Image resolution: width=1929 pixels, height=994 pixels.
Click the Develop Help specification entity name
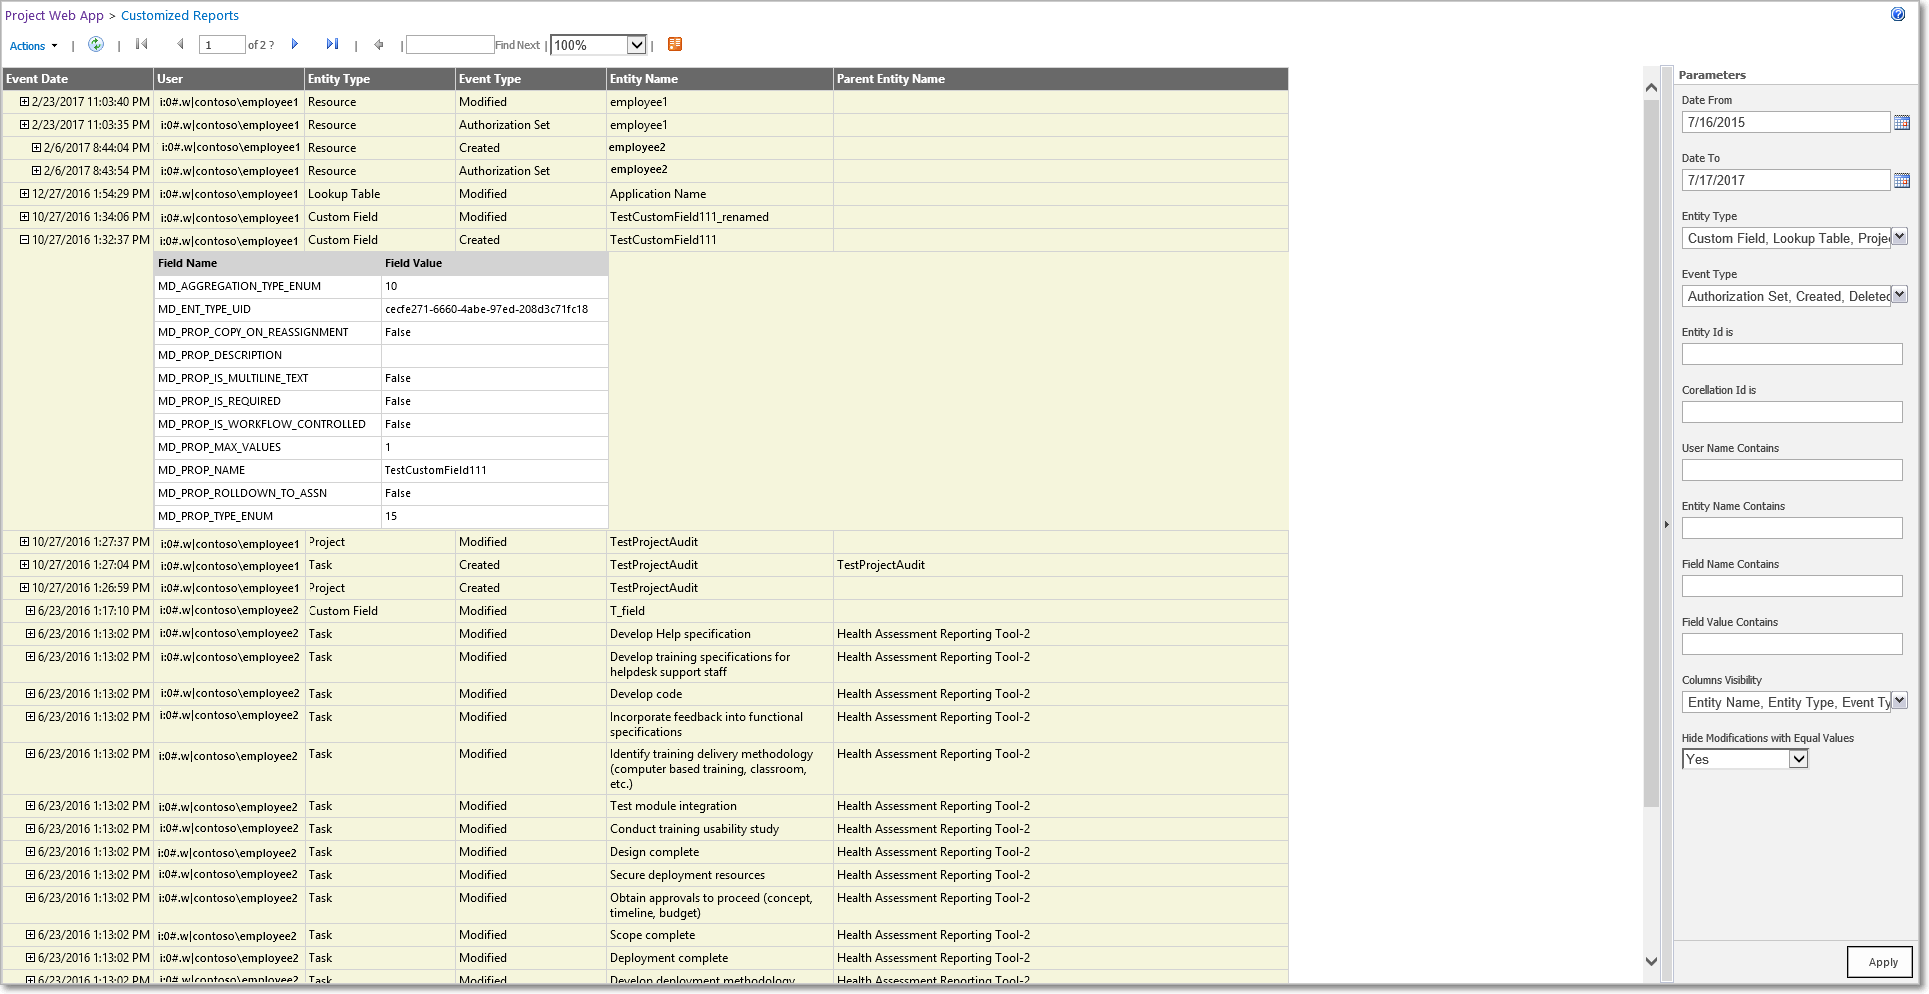(x=680, y=634)
